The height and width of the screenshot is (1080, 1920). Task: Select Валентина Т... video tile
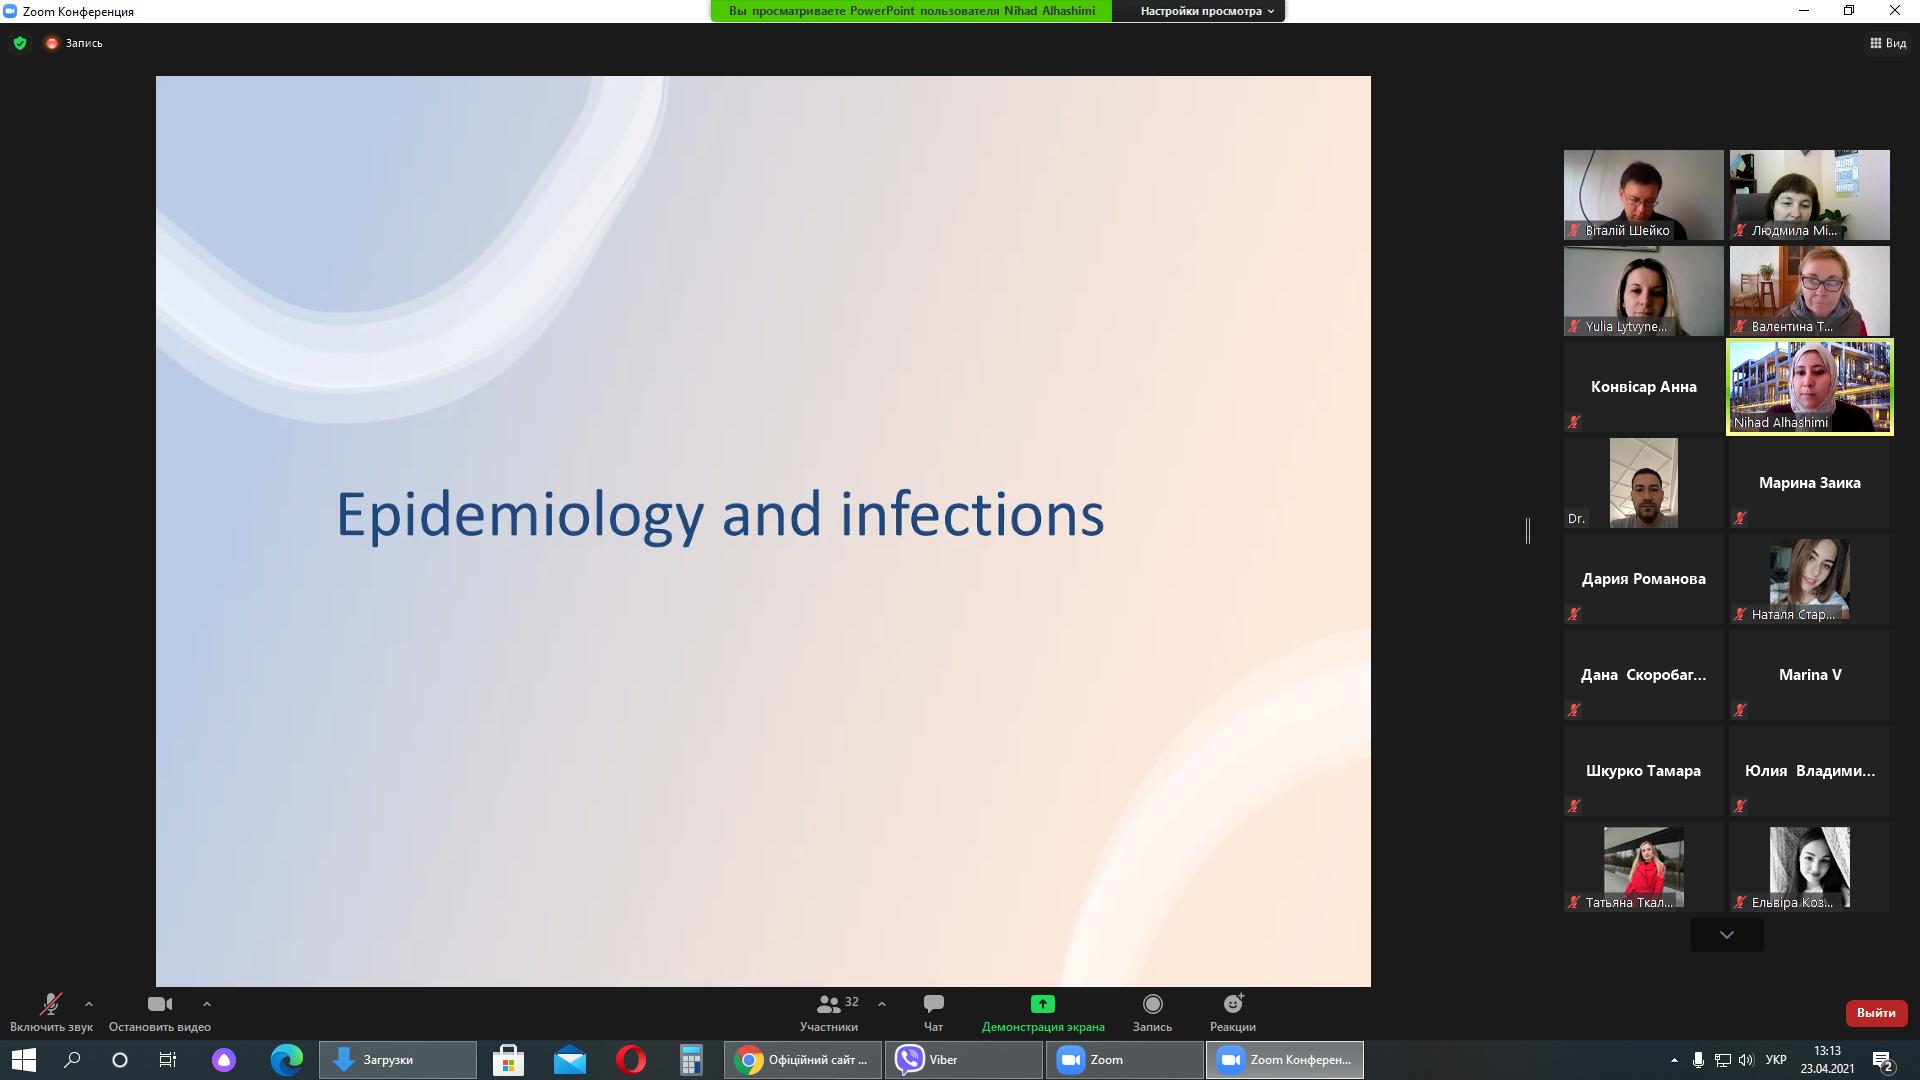pyautogui.click(x=1810, y=291)
